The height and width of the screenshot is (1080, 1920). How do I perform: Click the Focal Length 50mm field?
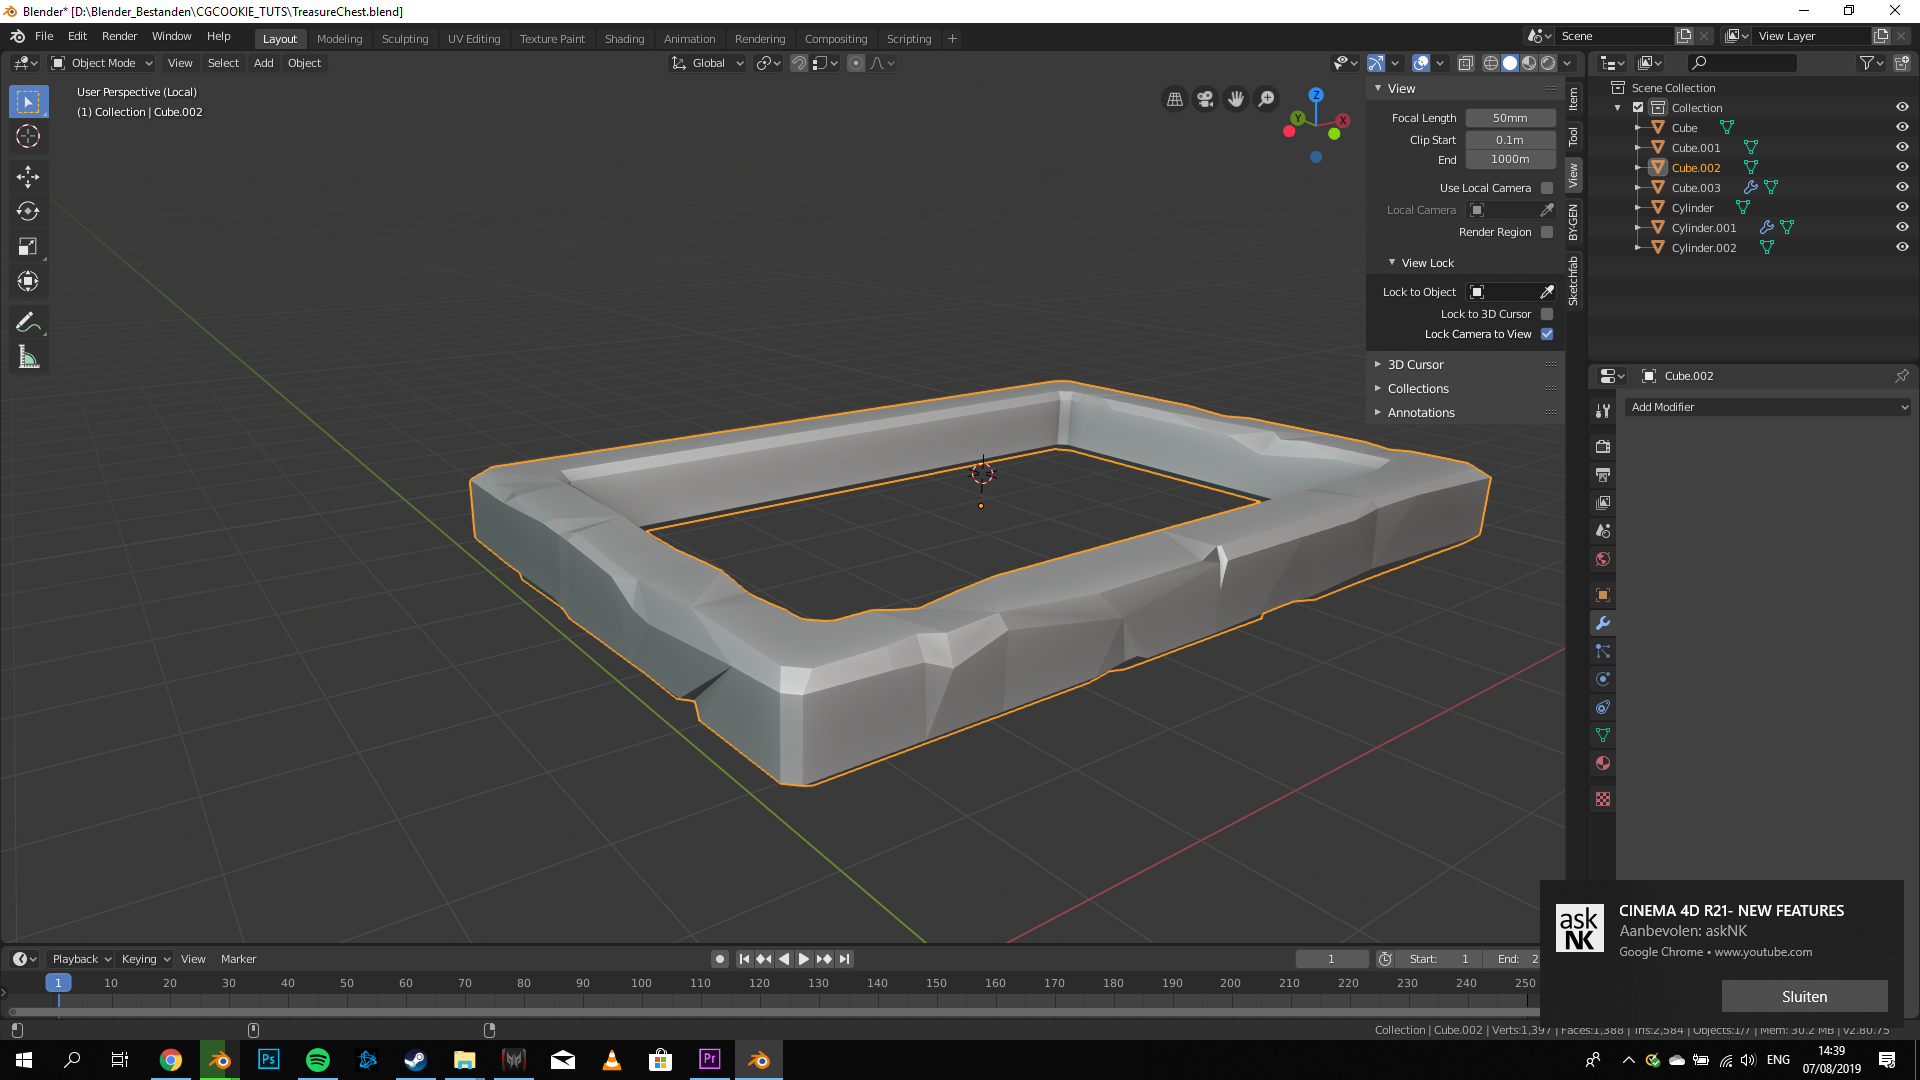1510,118
